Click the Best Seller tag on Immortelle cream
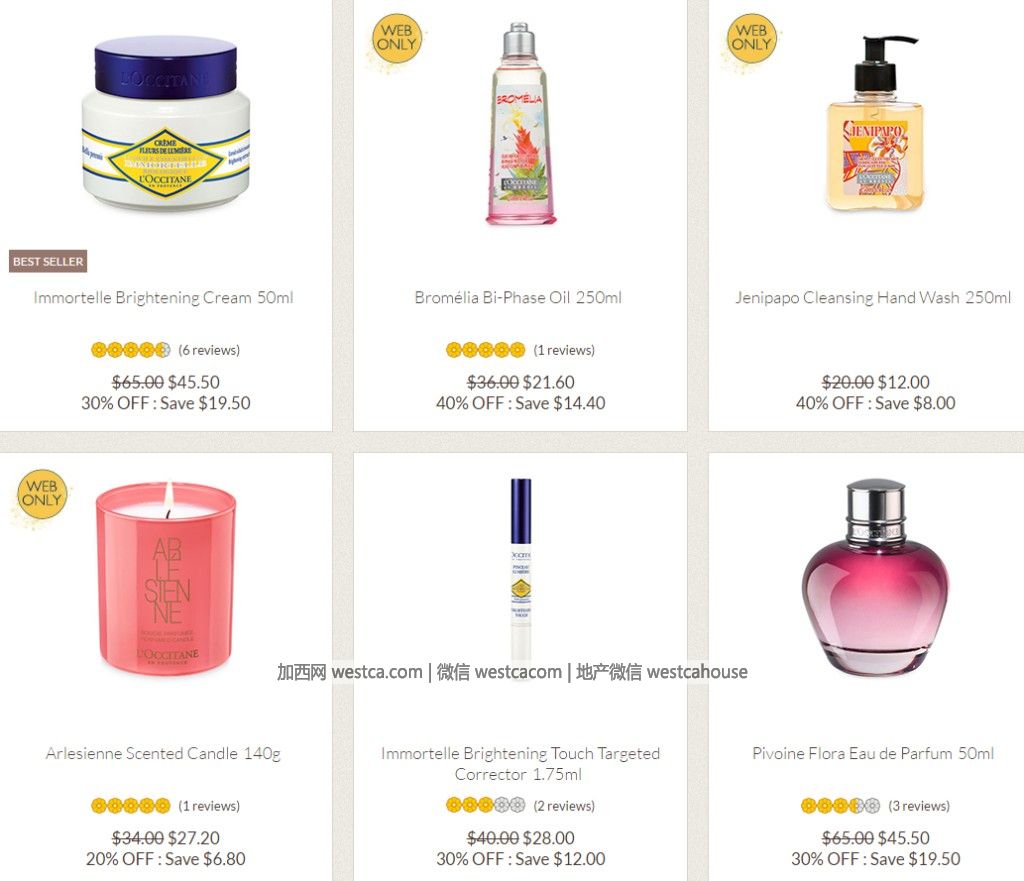The image size is (1024, 881). click(48, 261)
